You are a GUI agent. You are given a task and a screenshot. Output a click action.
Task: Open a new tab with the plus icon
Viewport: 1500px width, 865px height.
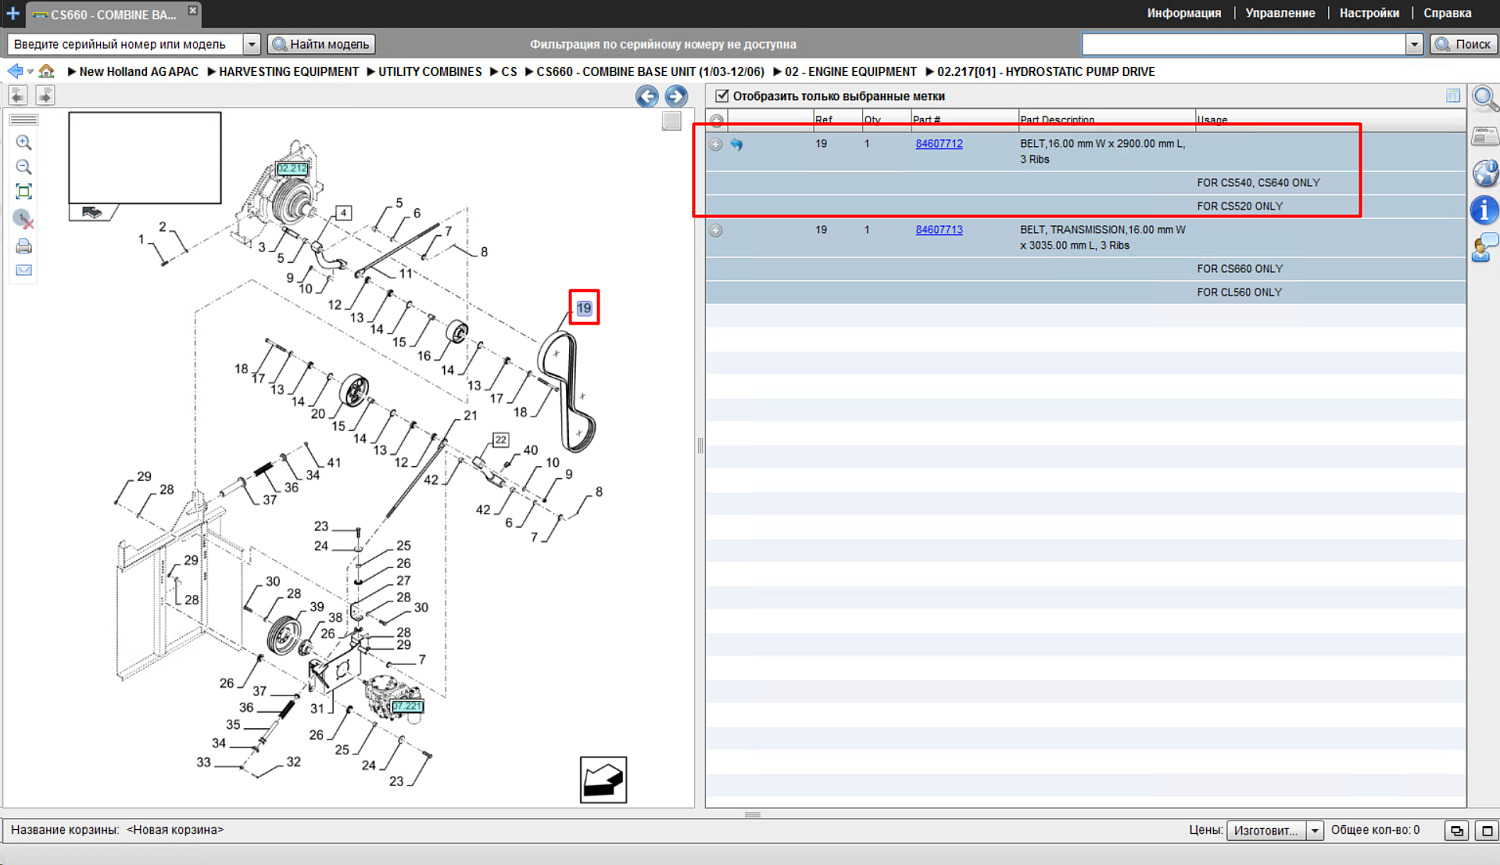click(12, 13)
